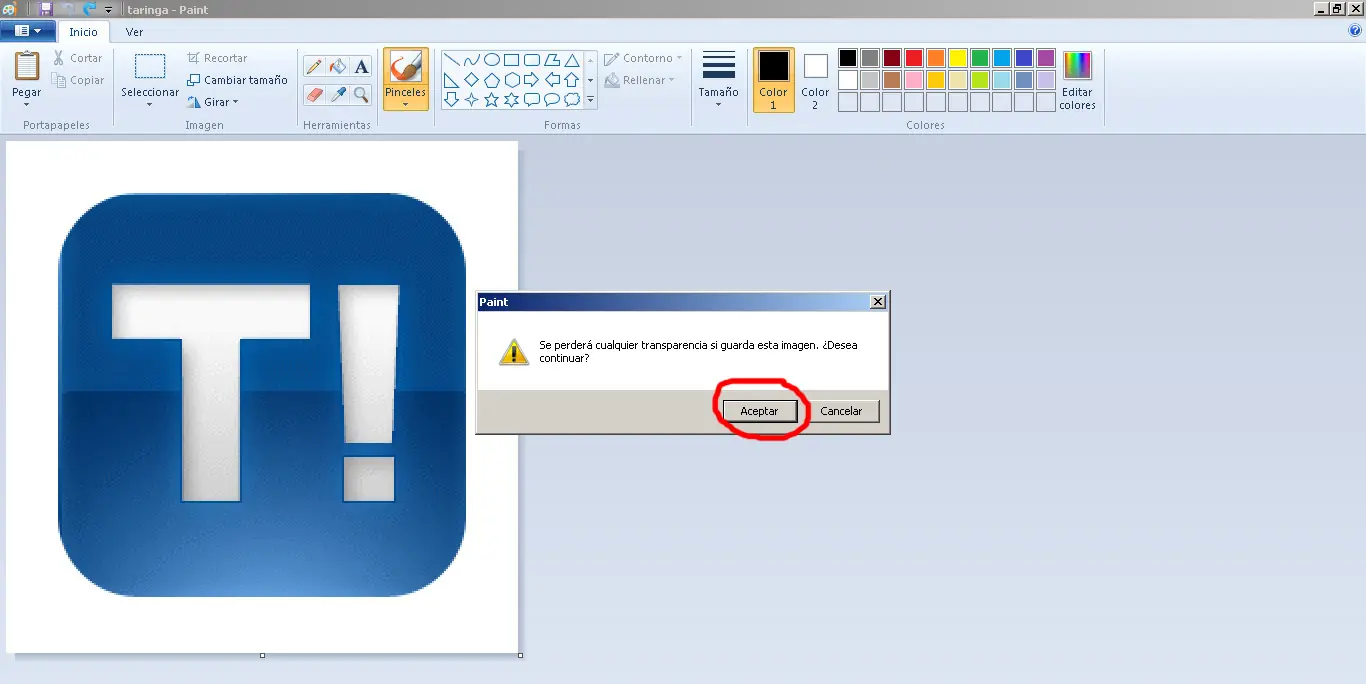Choose the five-point star shape
The image size is (1366, 684).
pyautogui.click(x=491, y=100)
